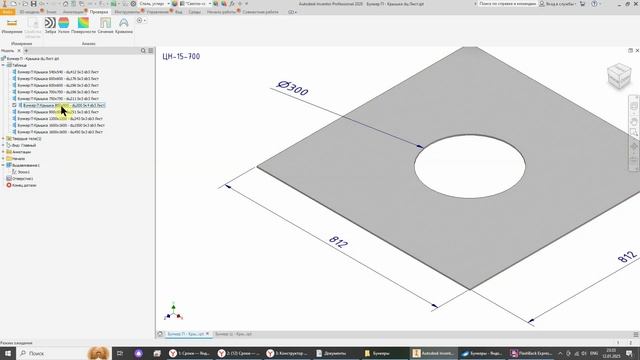
Task: Add a new browser panel with plus button
Action: click(x=26, y=51)
